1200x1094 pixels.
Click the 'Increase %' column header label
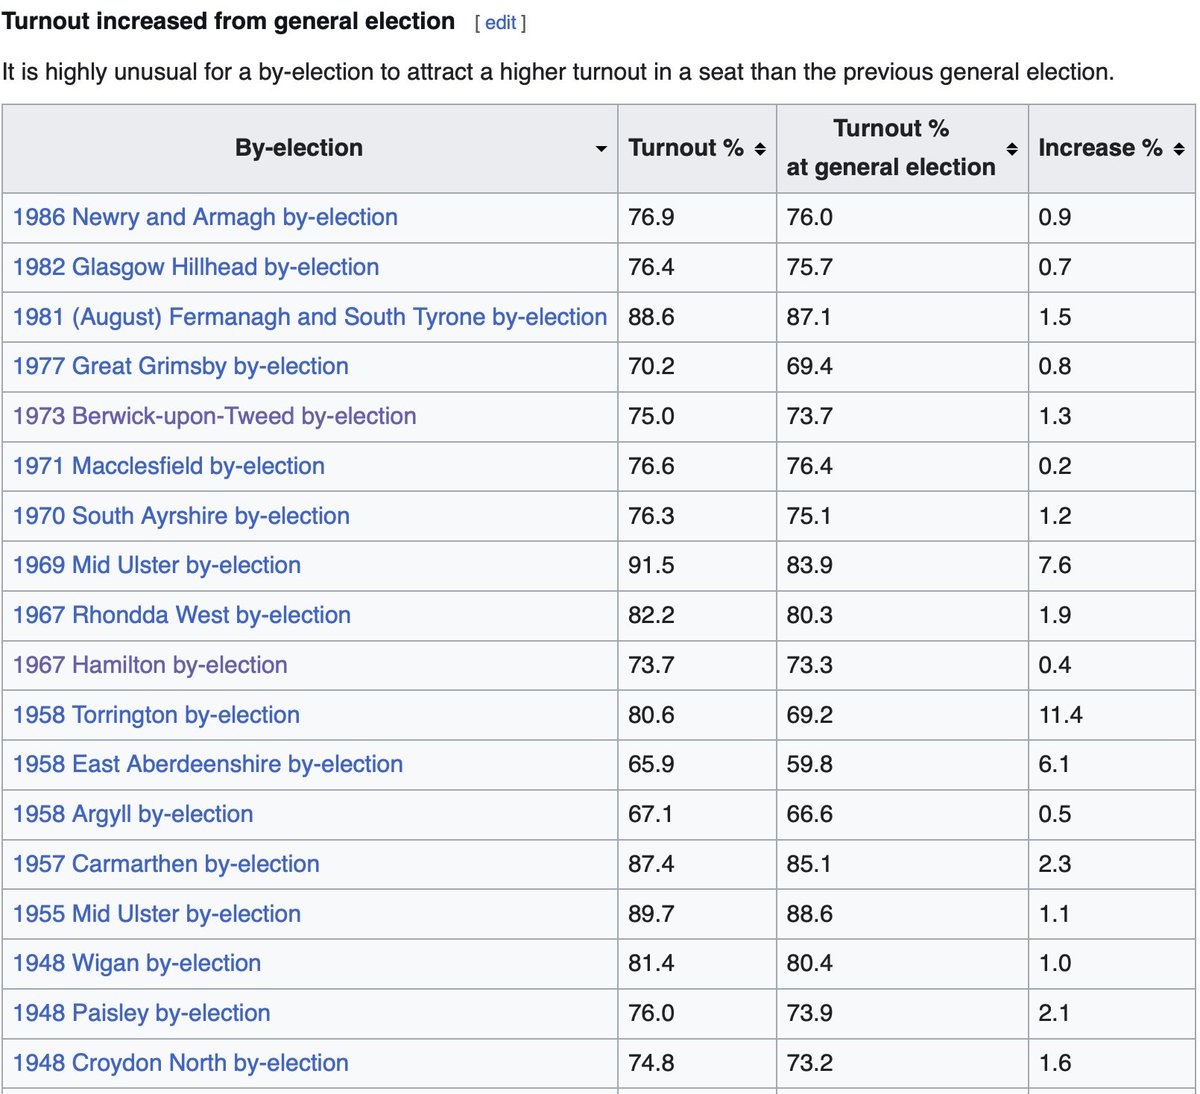(1101, 148)
